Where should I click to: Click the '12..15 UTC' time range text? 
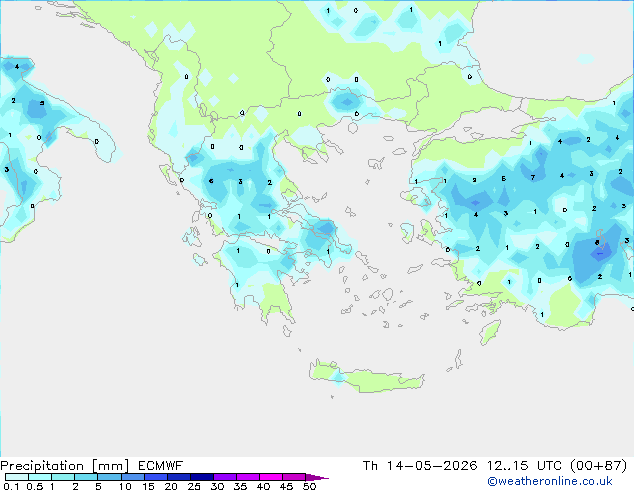524,466
